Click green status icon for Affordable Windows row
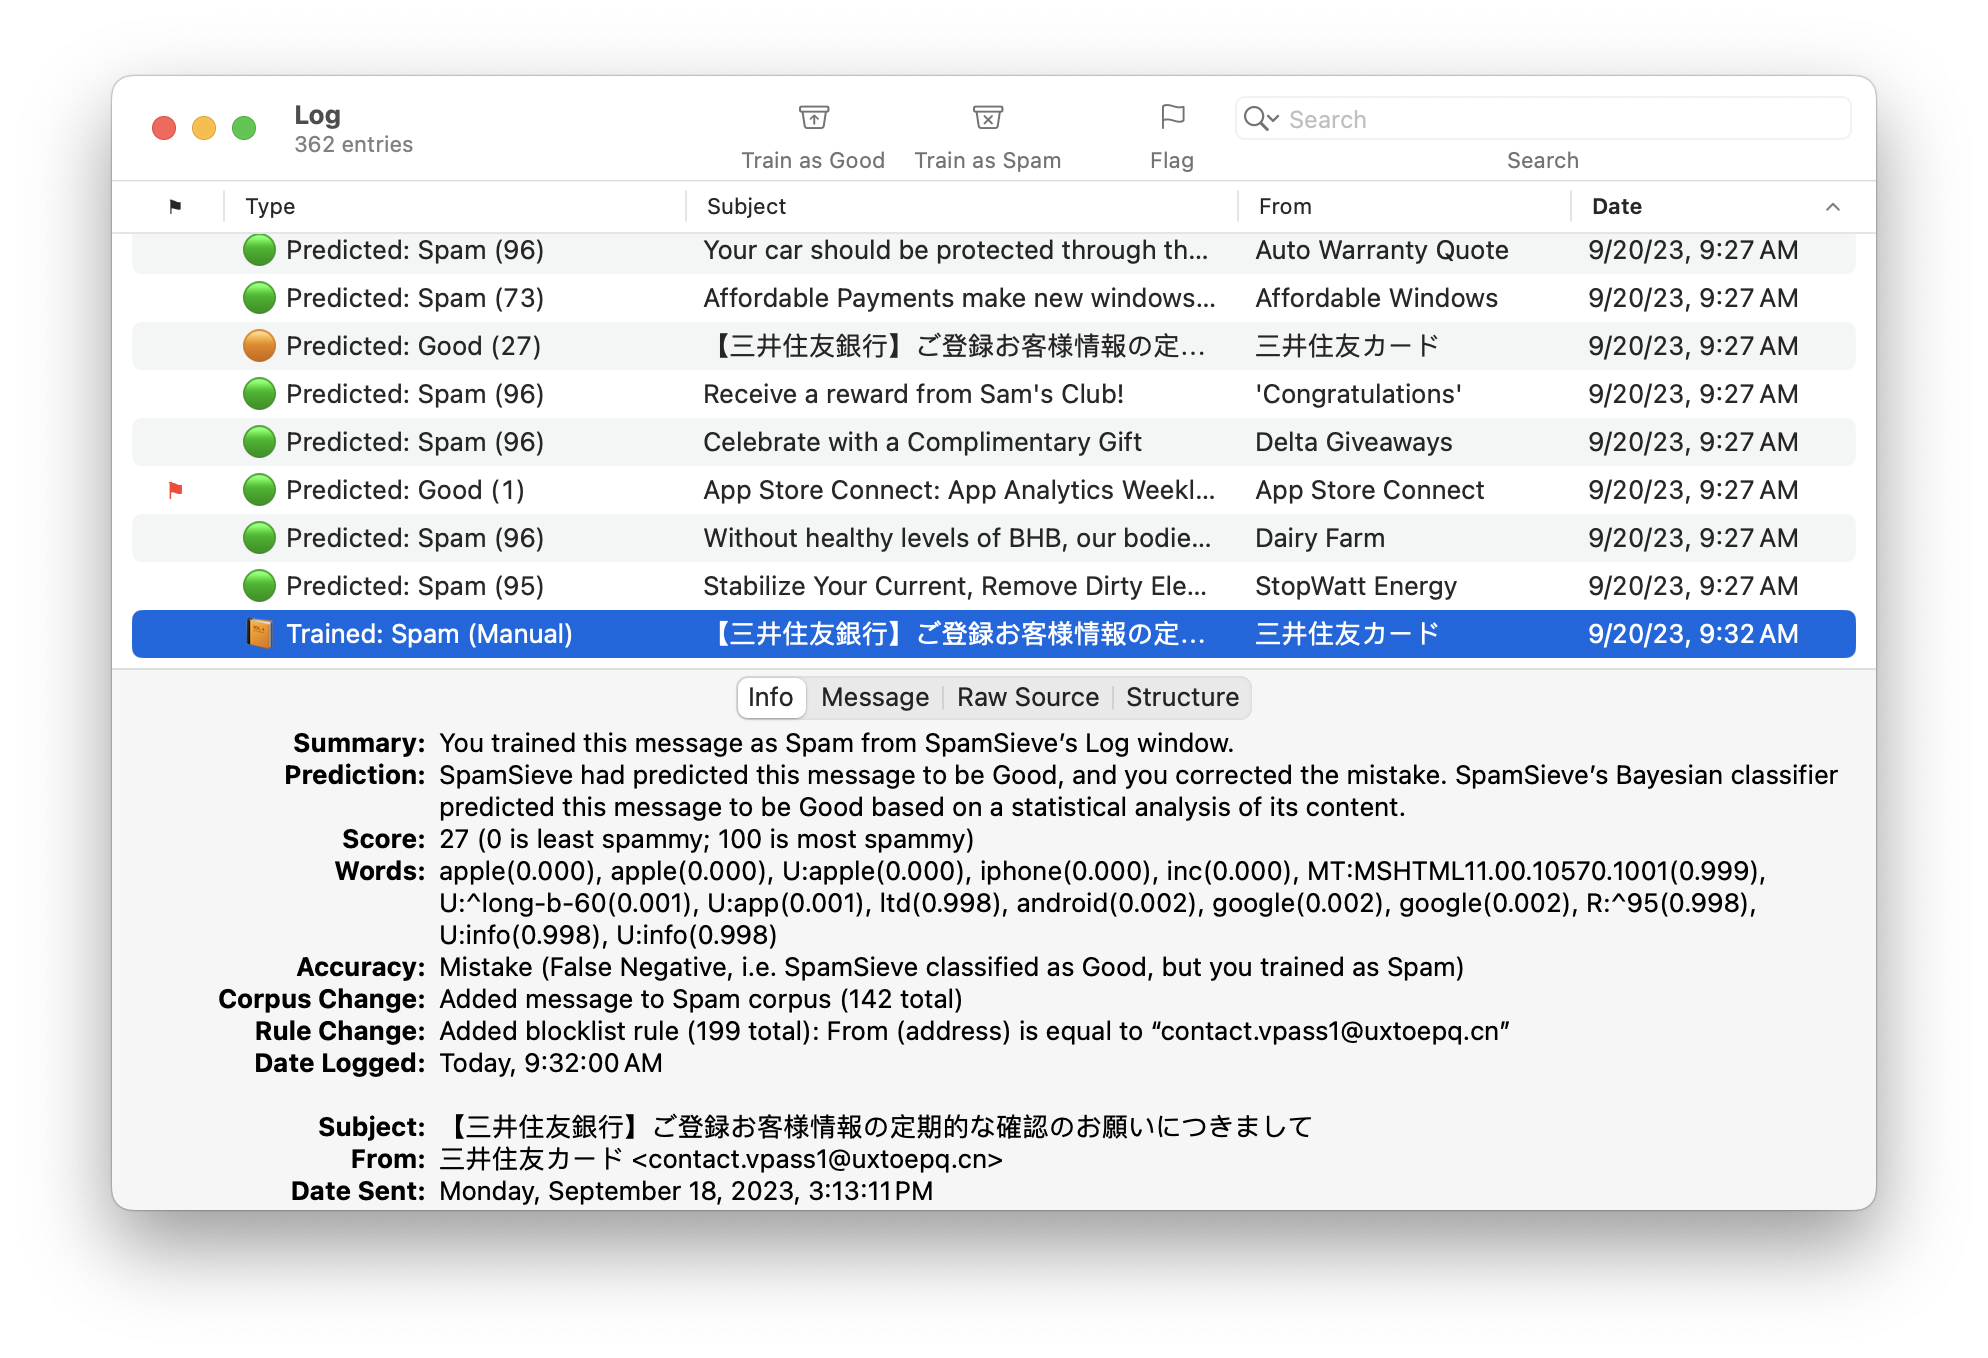The width and height of the screenshot is (1988, 1358). 259,298
